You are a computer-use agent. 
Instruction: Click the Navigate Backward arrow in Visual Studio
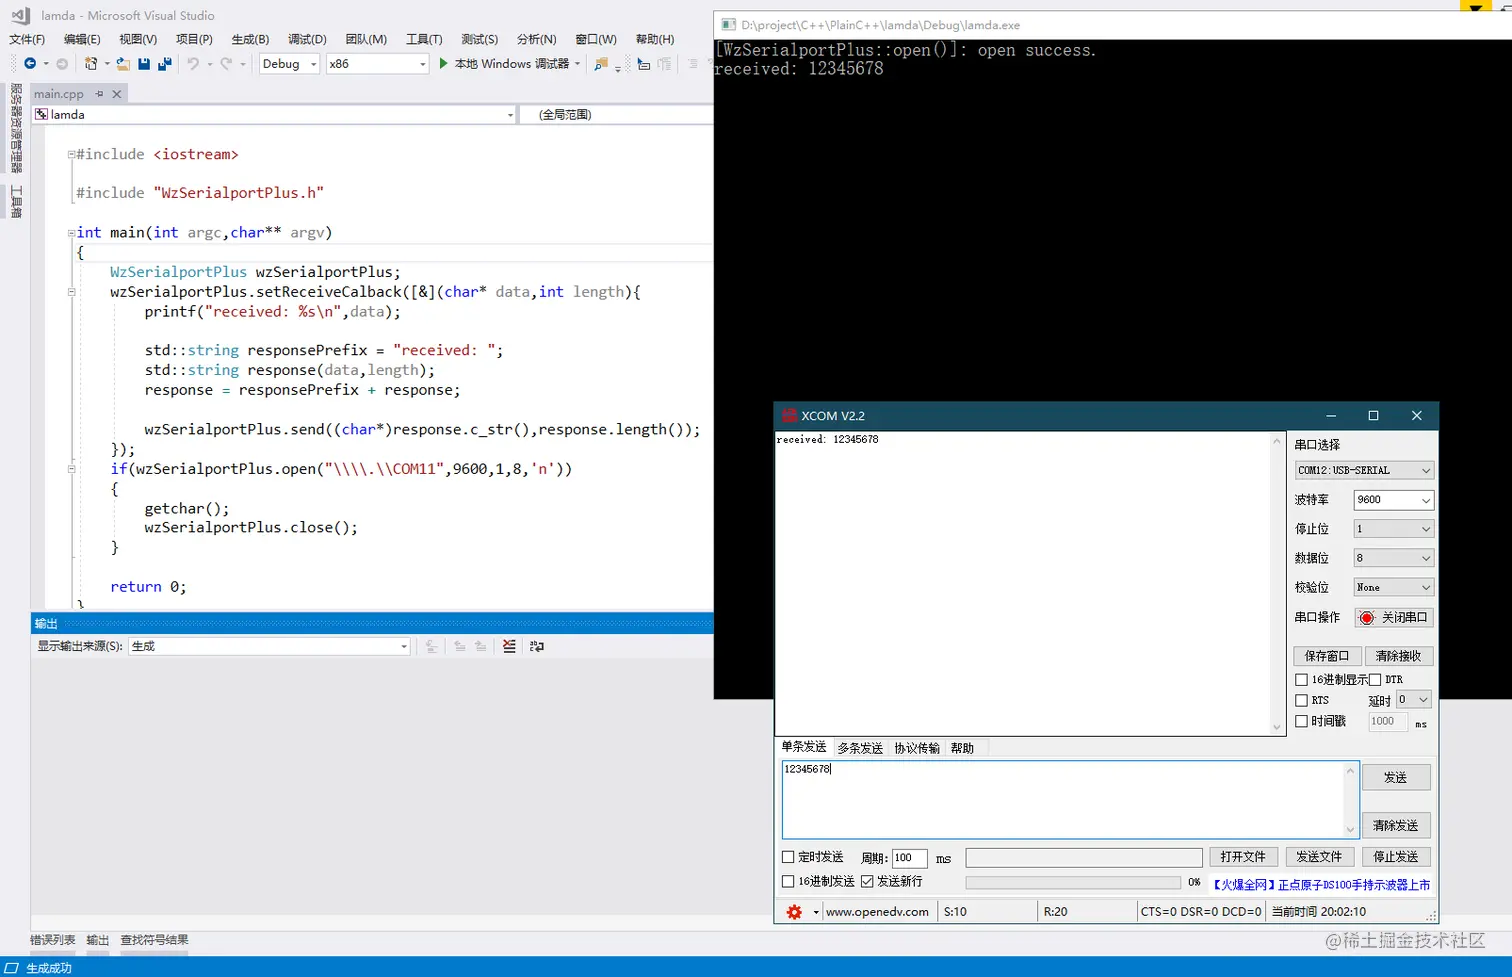click(x=30, y=63)
